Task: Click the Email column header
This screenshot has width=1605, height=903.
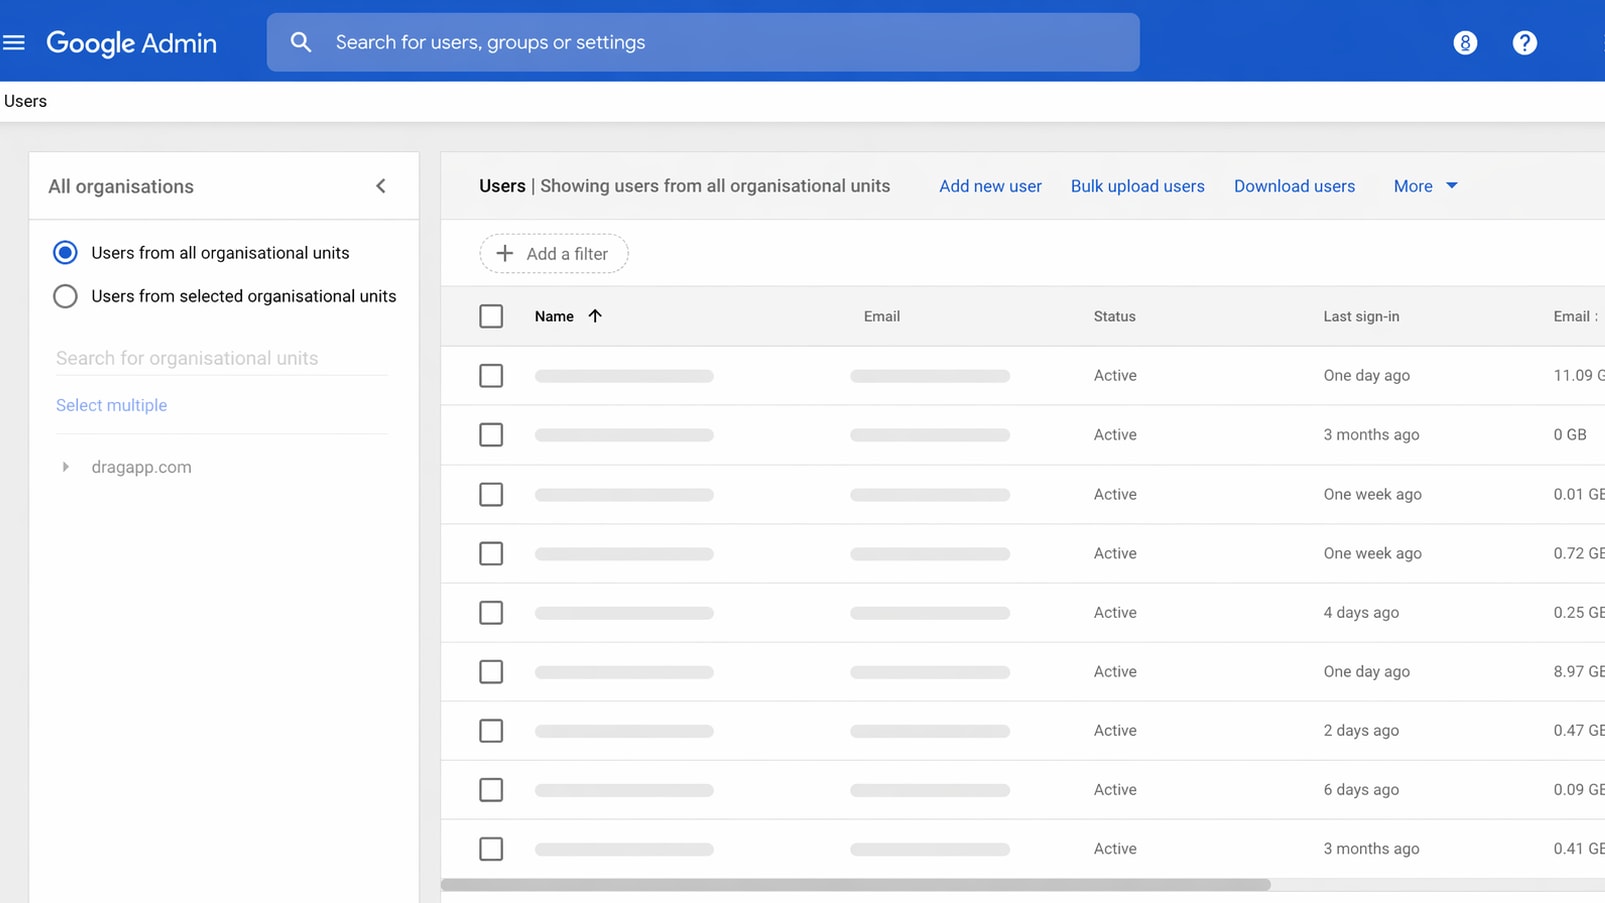Action: click(x=882, y=316)
